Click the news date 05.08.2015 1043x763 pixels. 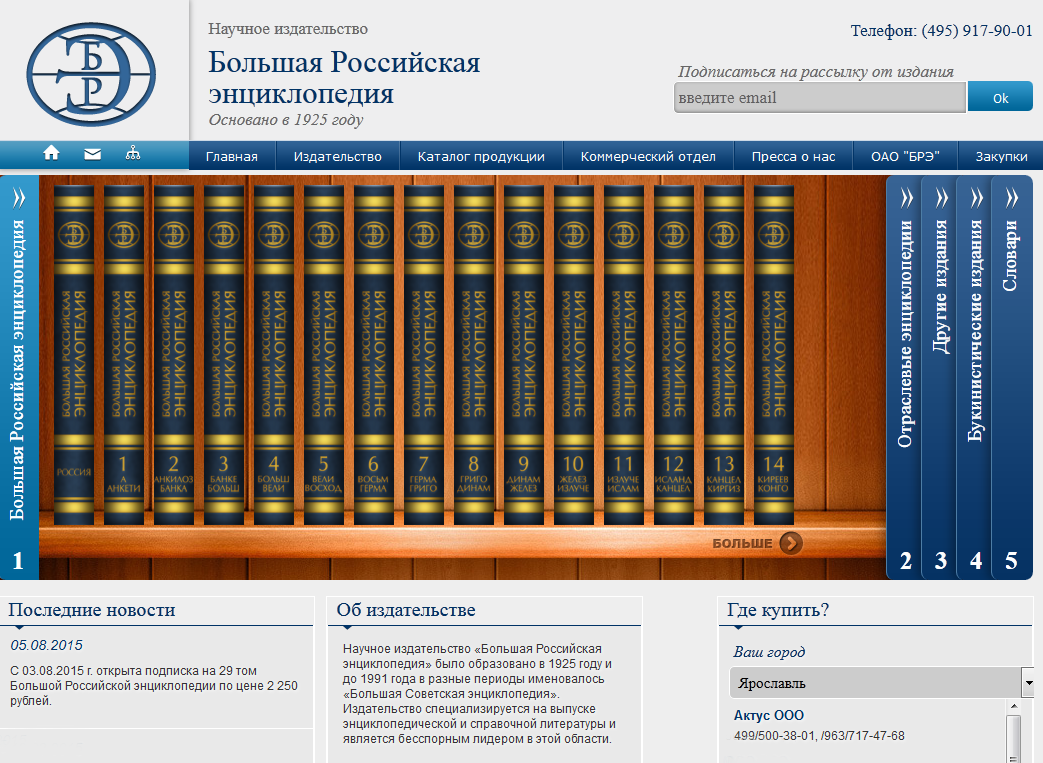point(47,645)
